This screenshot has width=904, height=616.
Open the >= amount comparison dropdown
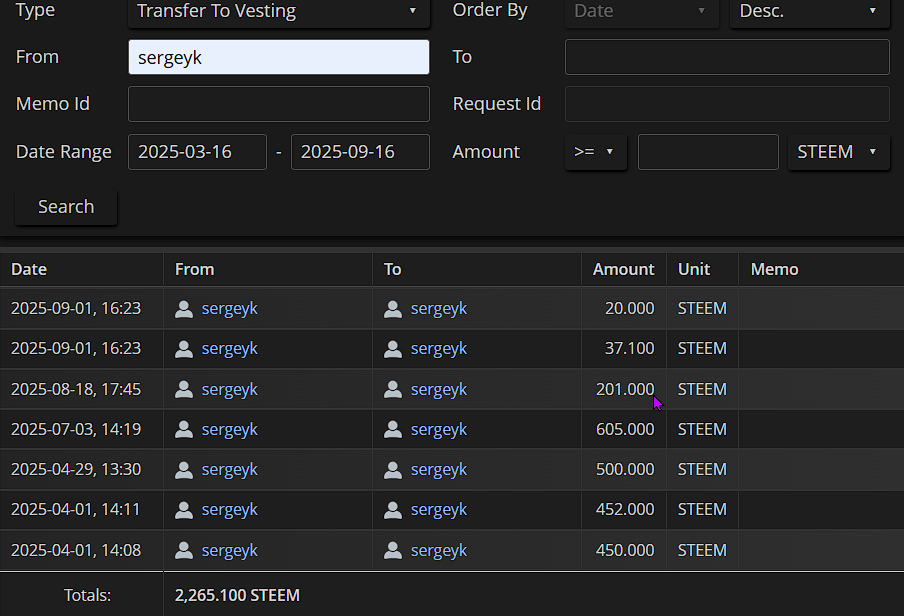(596, 152)
